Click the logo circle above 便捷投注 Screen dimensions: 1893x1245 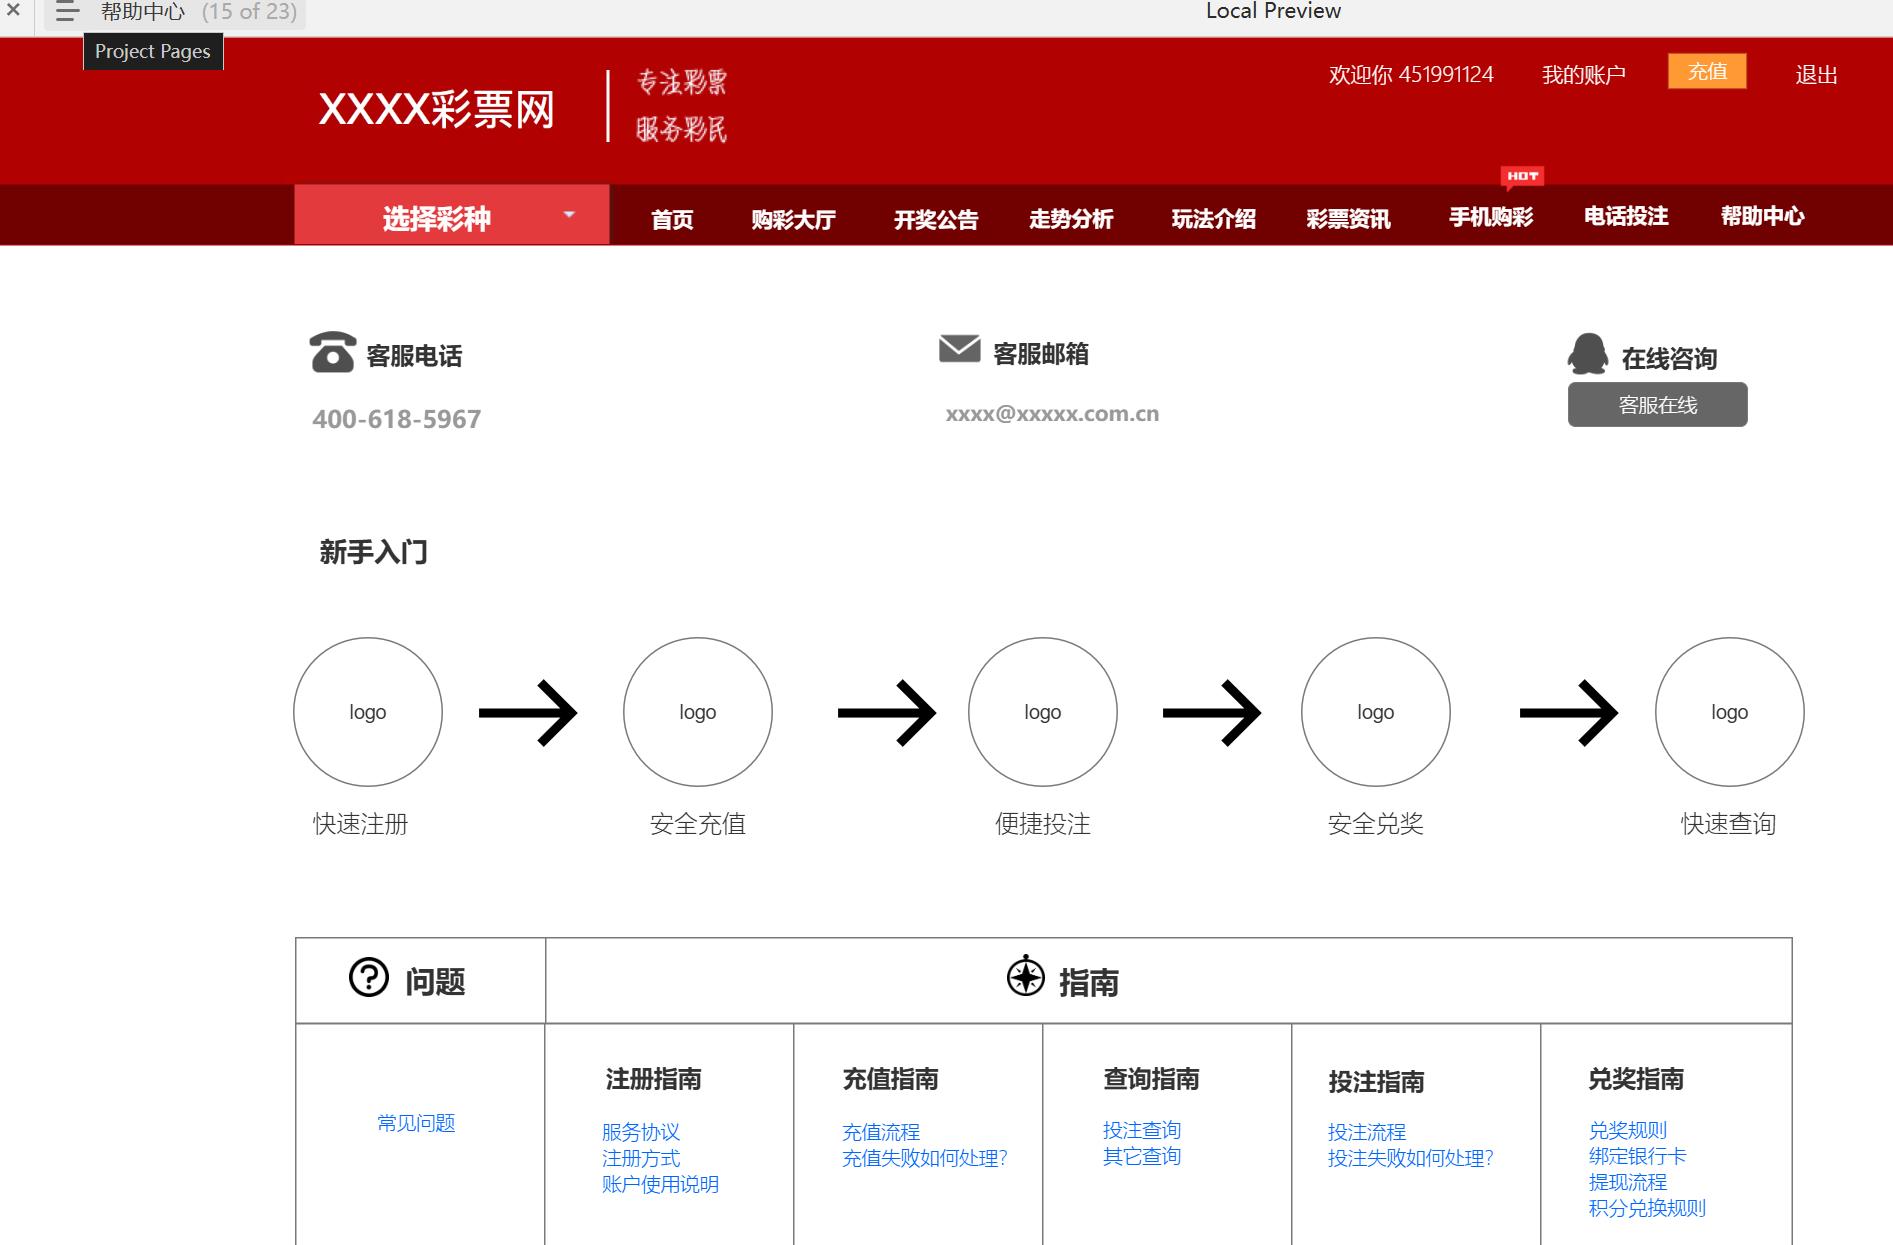(1043, 712)
